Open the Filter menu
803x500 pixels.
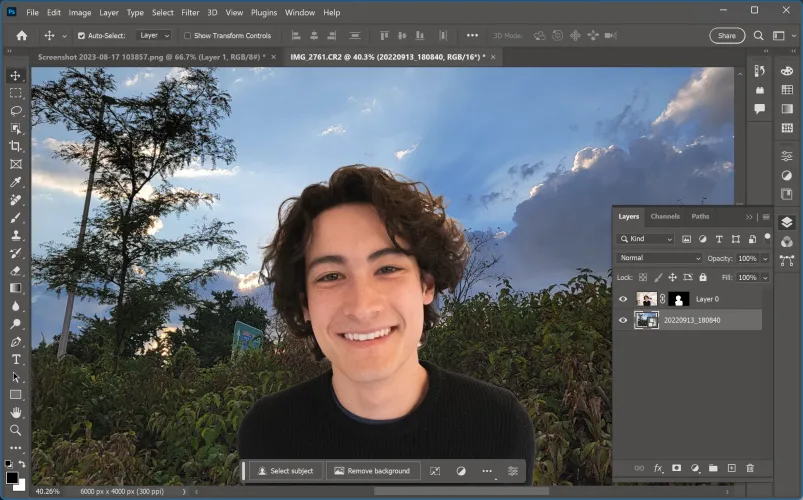tap(190, 12)
